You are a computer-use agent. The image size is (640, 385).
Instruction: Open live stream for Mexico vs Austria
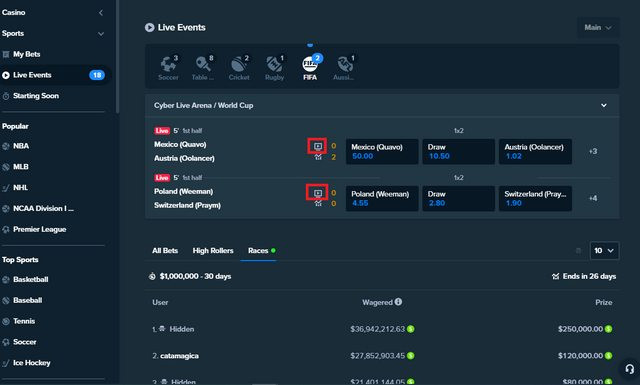[318, 146]
